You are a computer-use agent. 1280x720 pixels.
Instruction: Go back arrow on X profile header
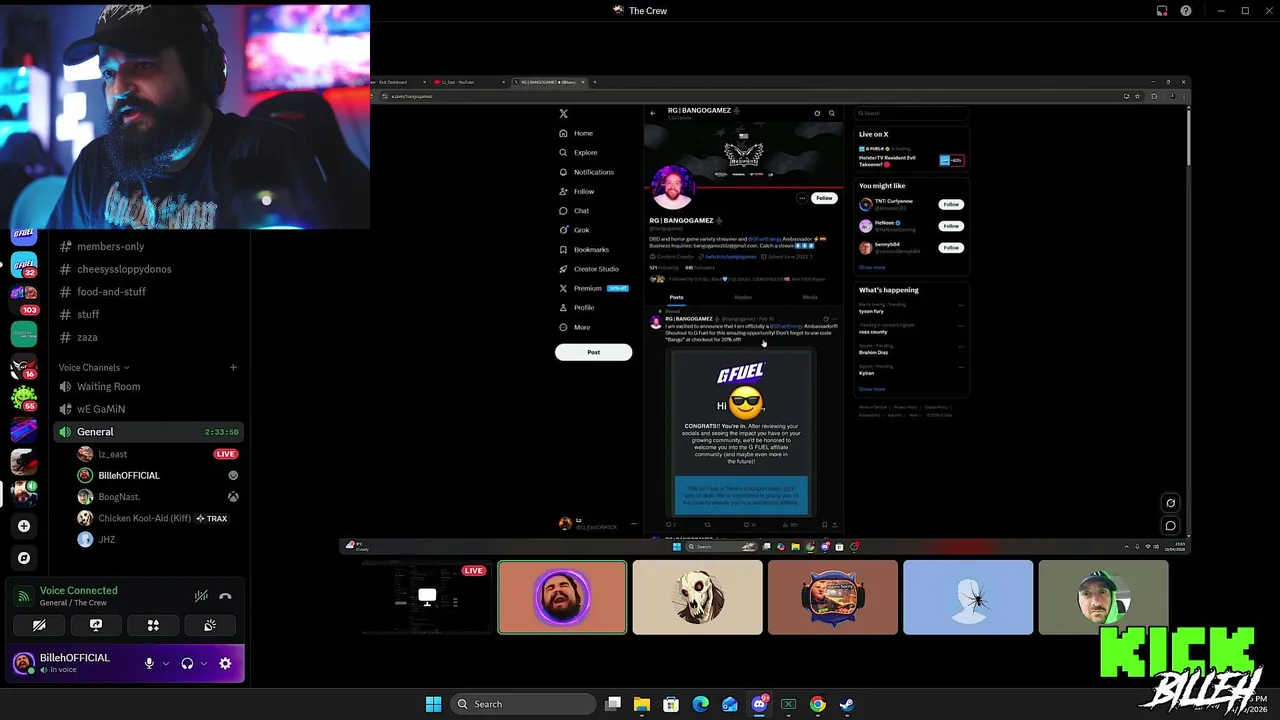653,113
